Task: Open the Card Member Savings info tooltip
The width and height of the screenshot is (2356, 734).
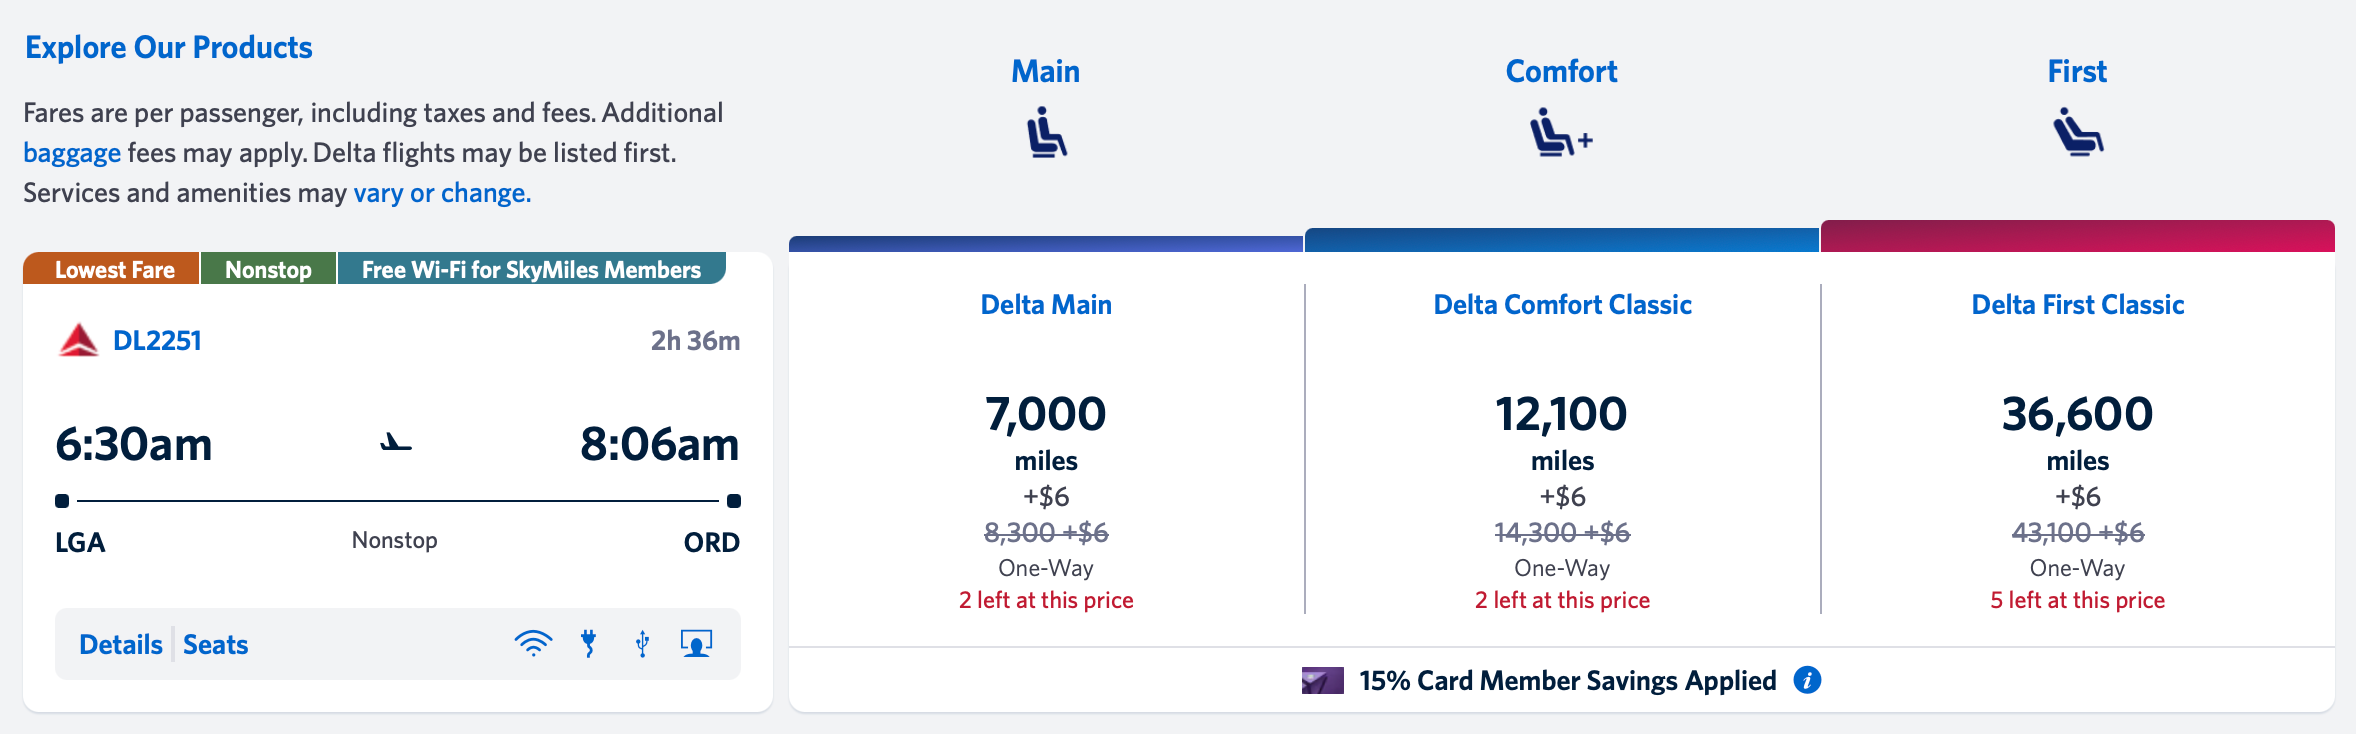Action: coord(1806,680)
